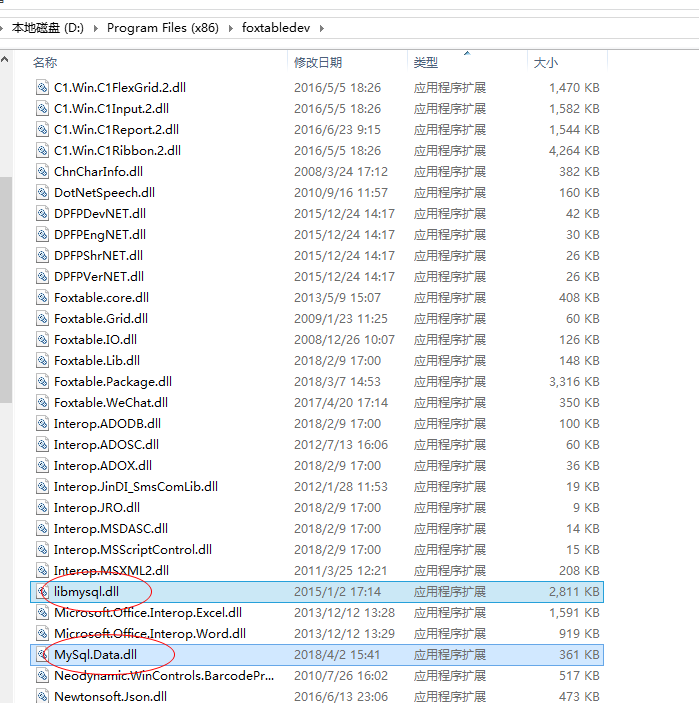Click the left pane vertical scrollbar thumb
The height and width of the screenshot is (703, 699).
[5, 290]
